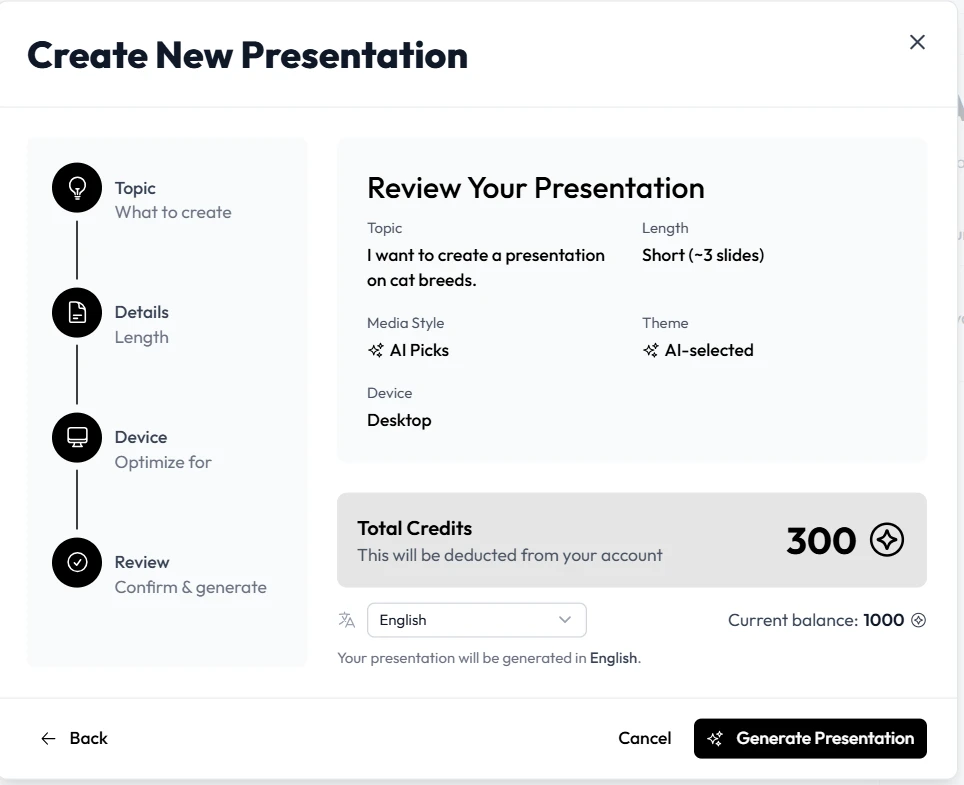Viewport: 964px width, 785px height.
Task: Click the Topic lightbulb step icon
Action: click(77, 187)
